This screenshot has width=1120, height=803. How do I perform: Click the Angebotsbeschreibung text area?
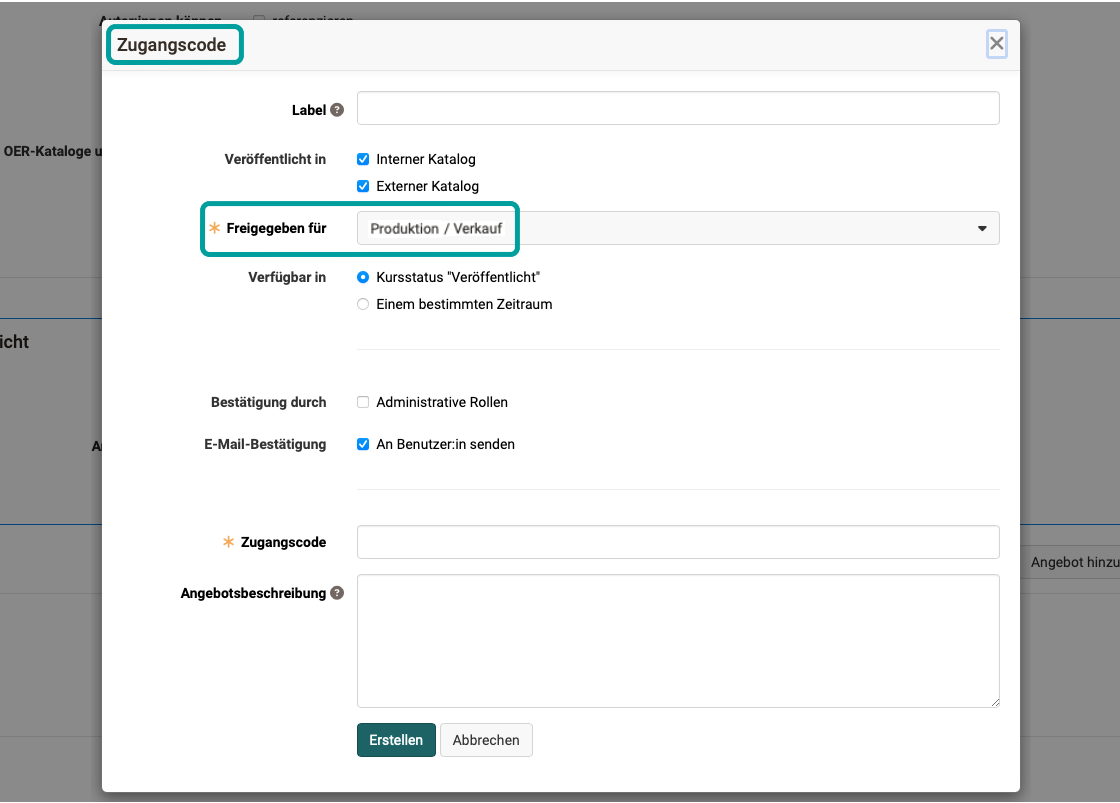pyautogui.click(x=678, y=640)
